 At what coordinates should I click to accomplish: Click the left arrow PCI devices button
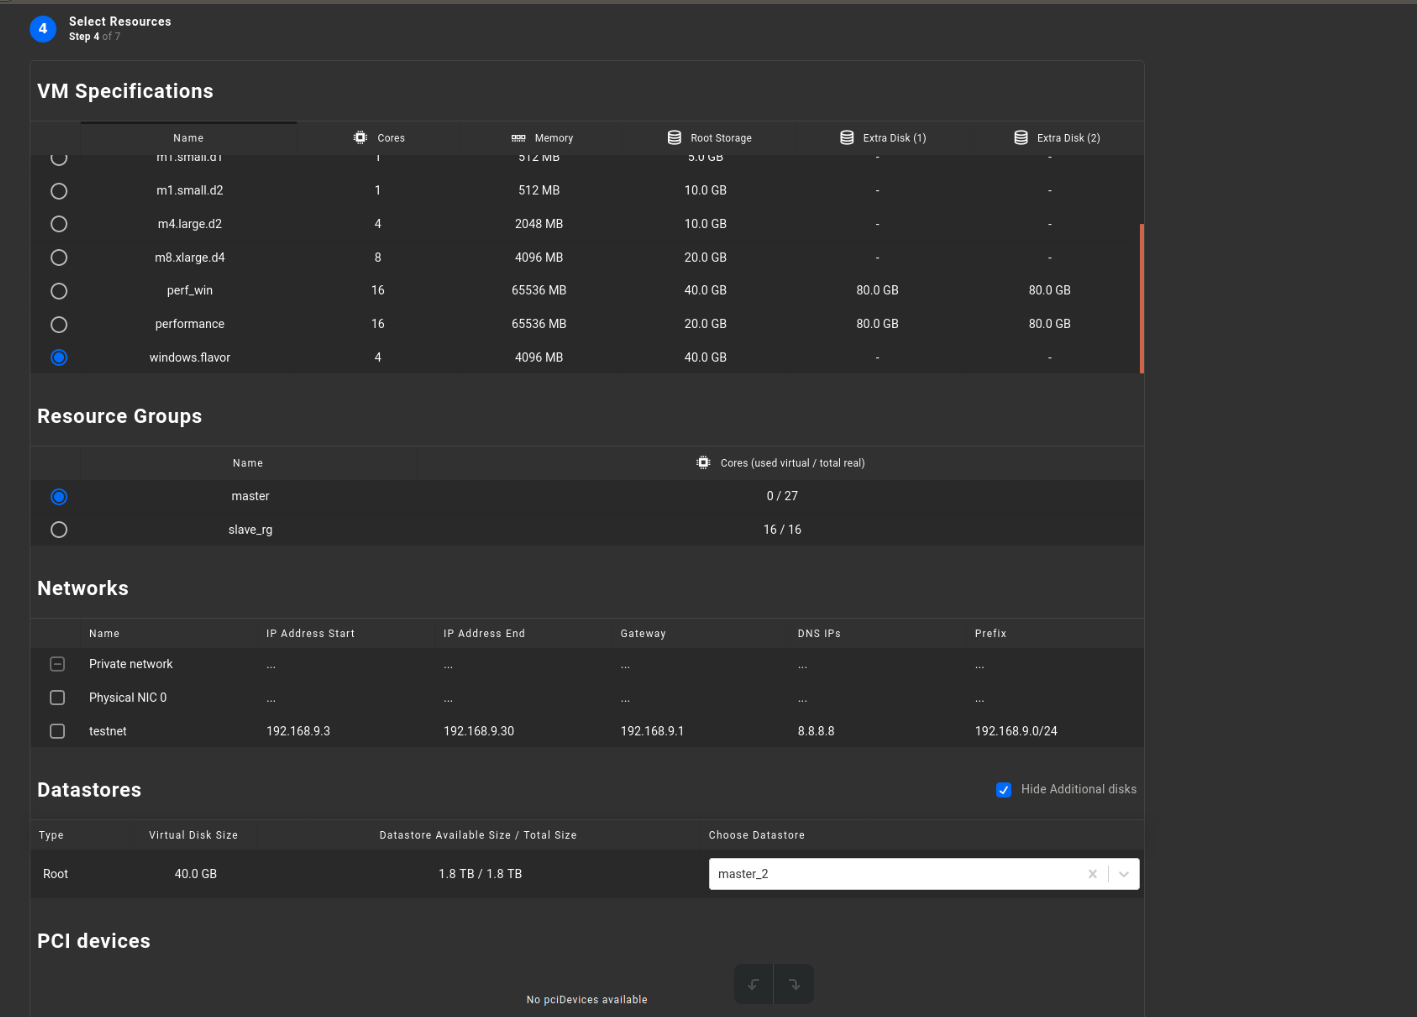click(754, 984)
